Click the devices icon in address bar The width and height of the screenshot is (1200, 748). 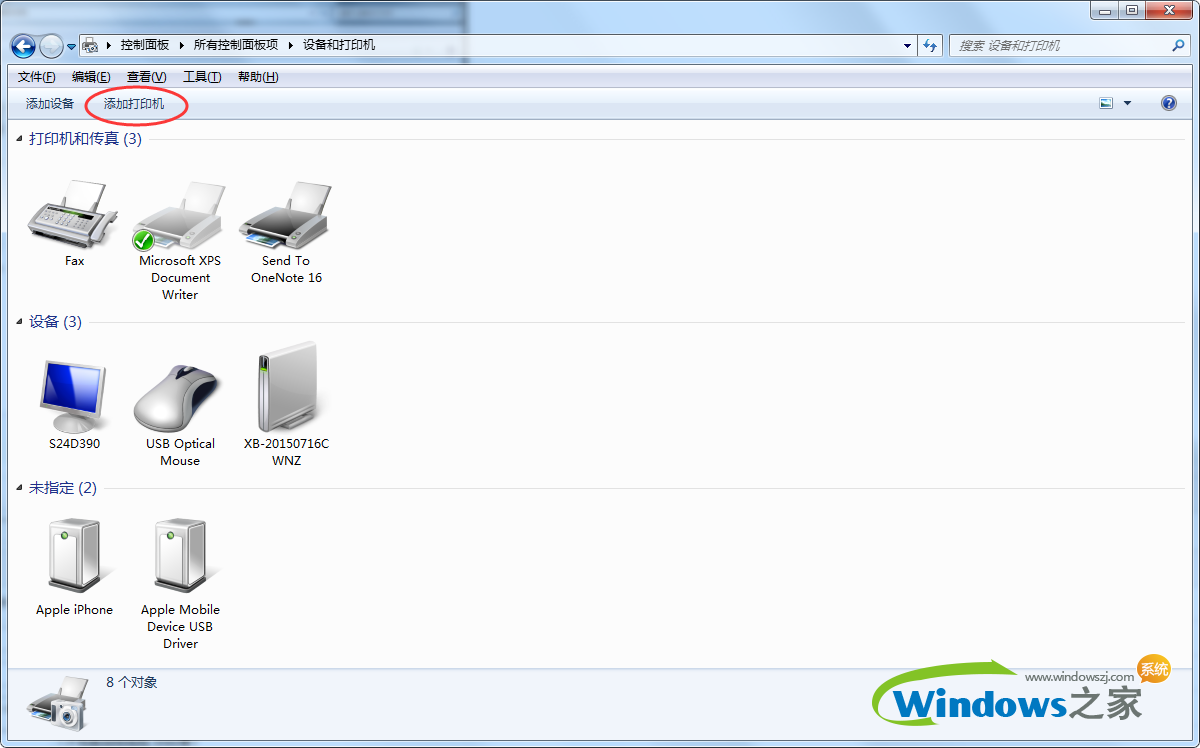click(90, 45)
